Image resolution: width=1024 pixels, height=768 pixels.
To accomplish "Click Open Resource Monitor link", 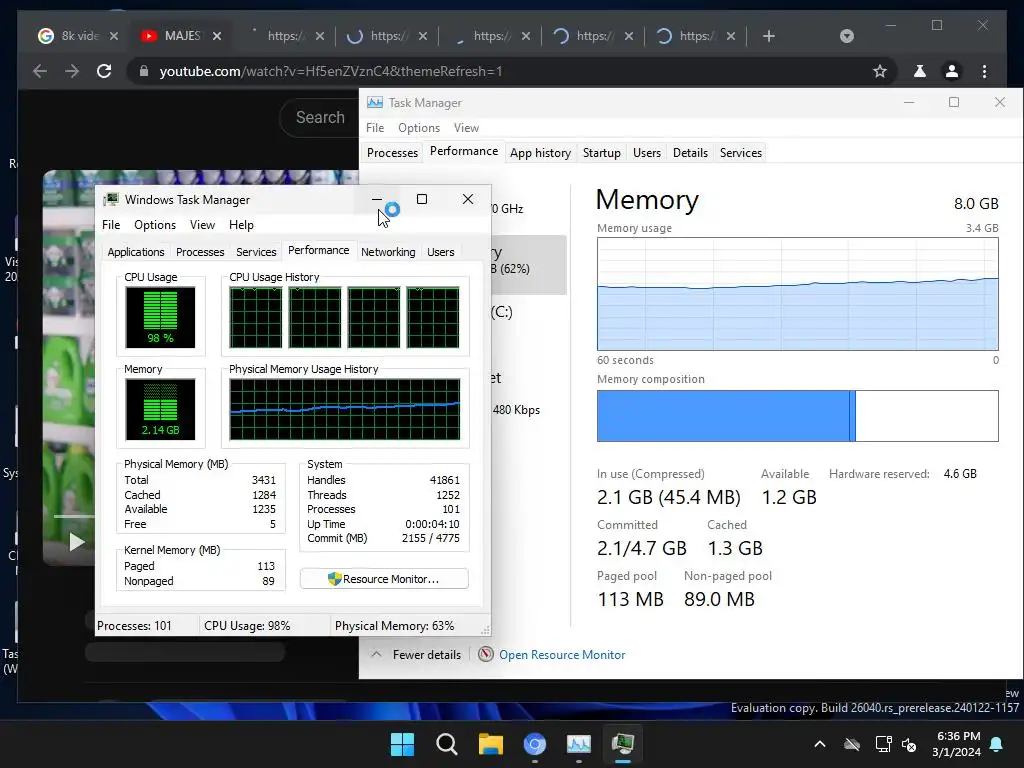I will pos(562,655).
